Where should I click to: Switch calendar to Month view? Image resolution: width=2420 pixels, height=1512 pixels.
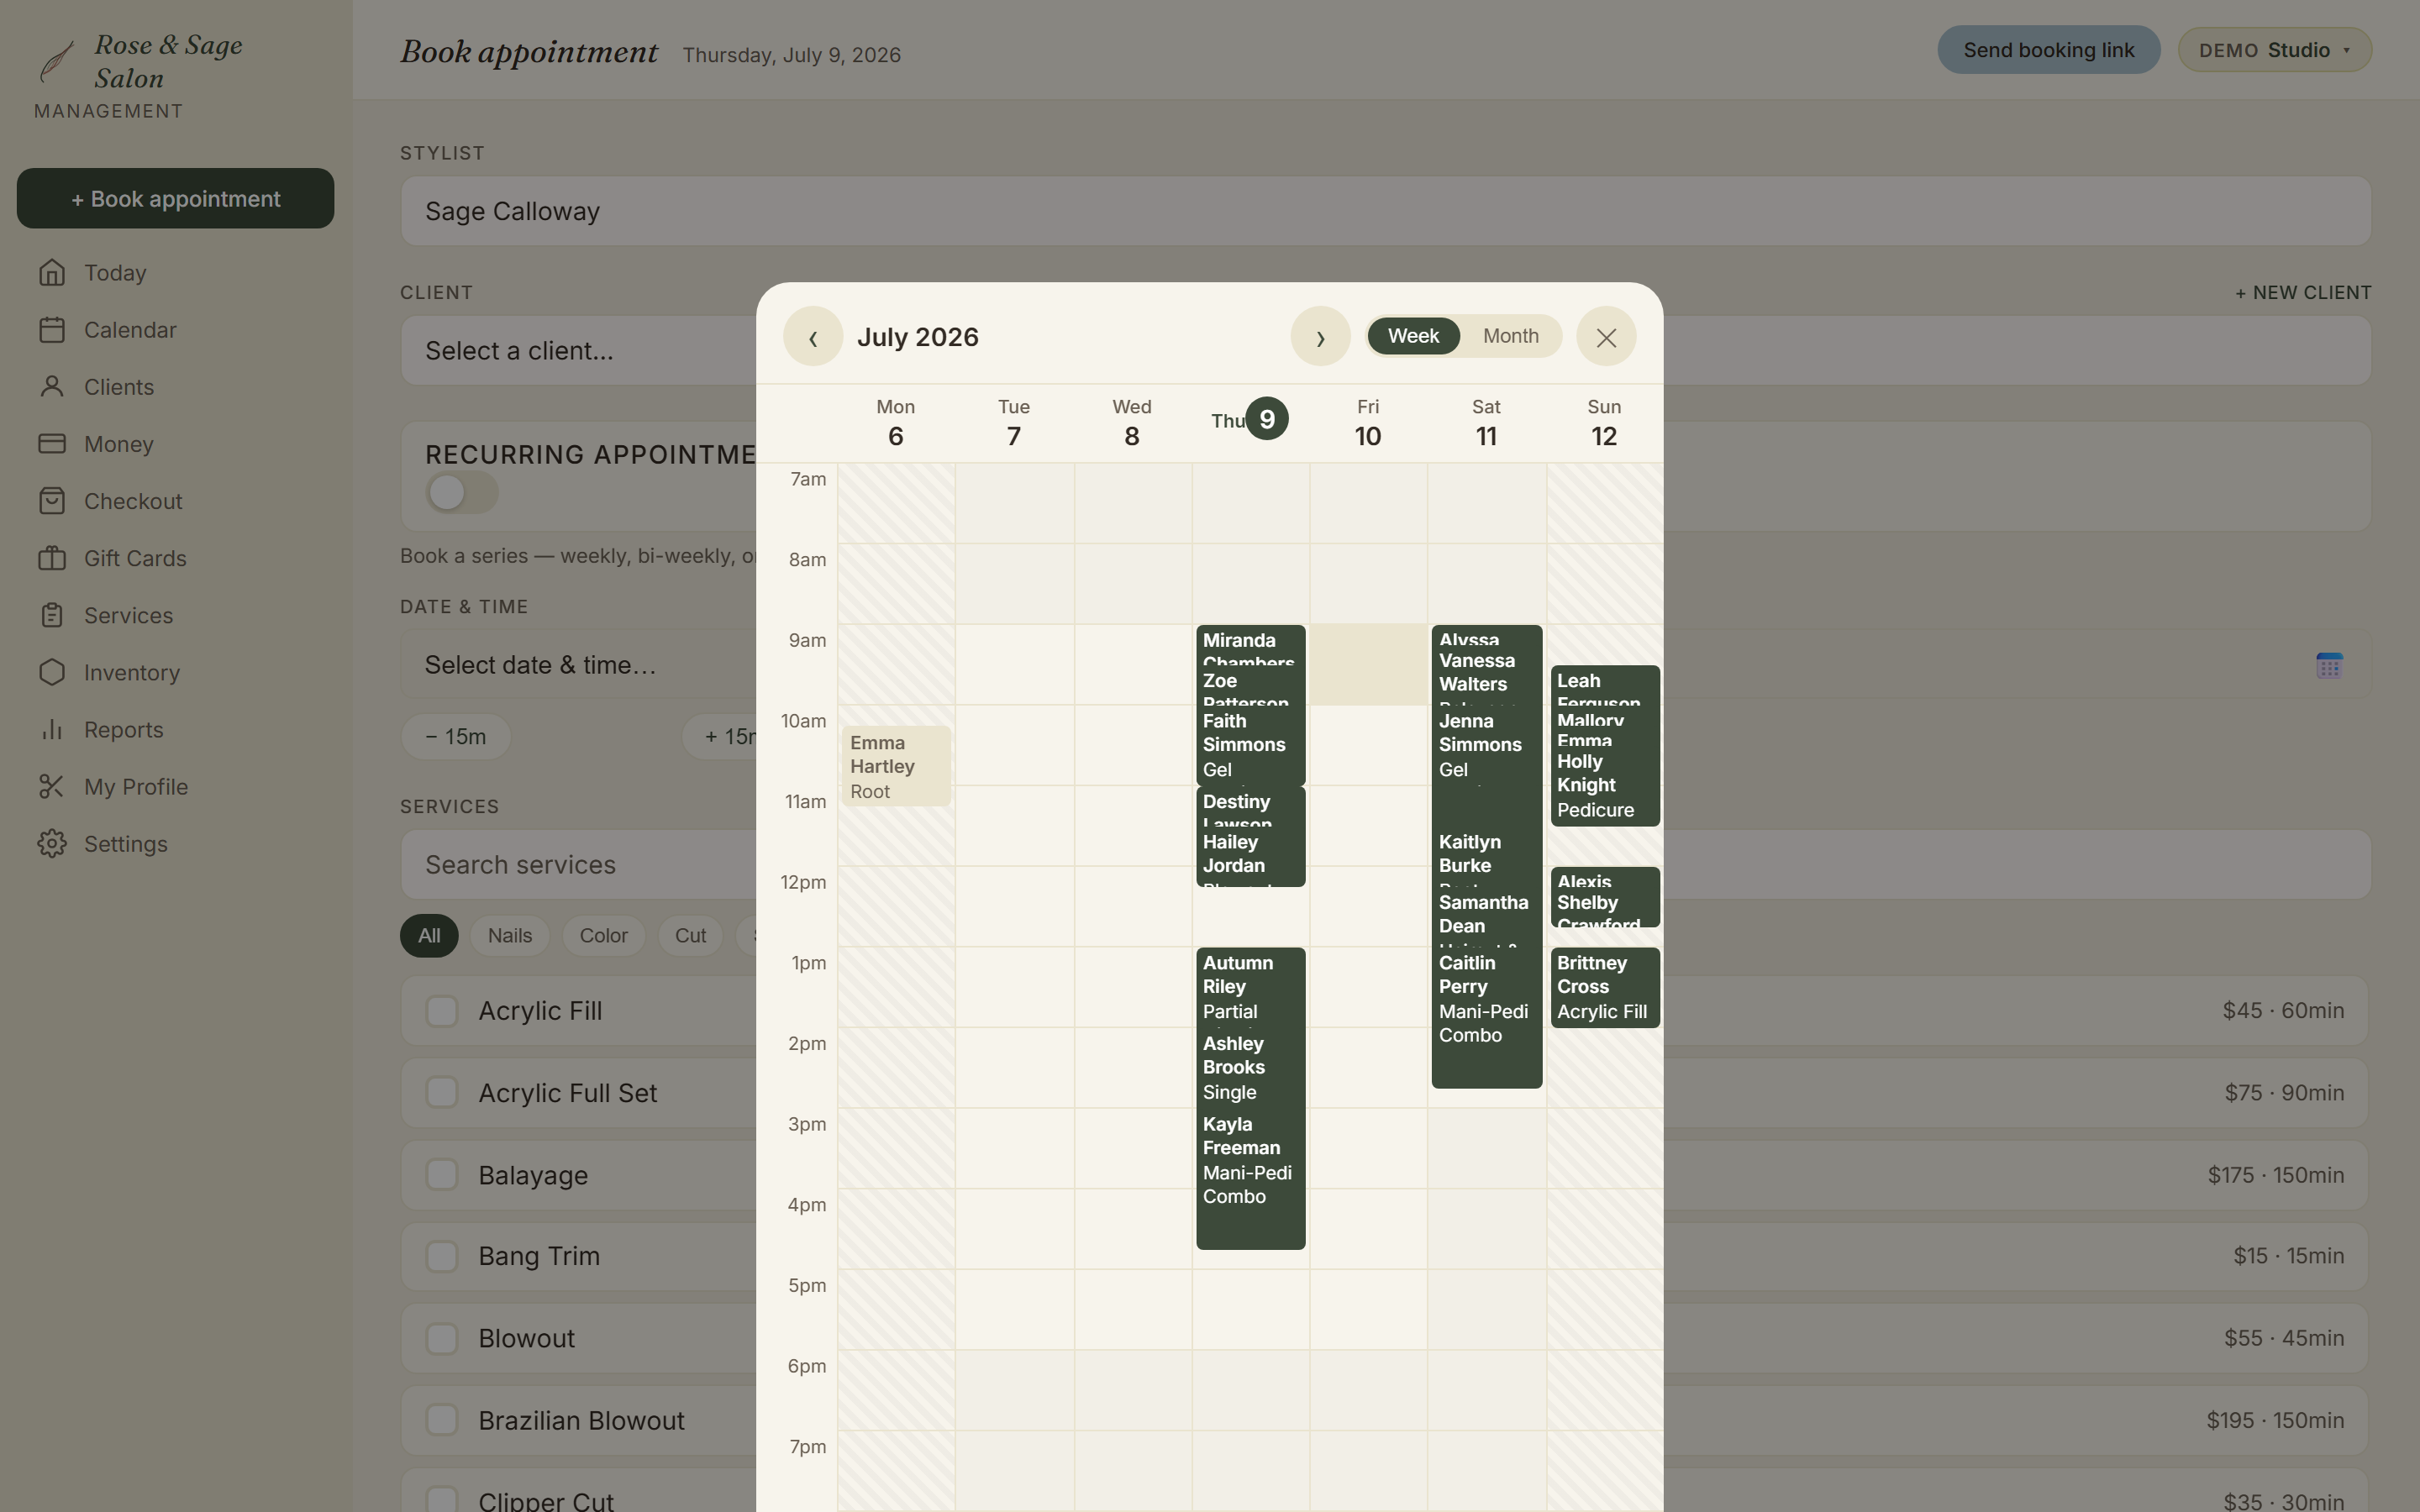[1510, 336]
